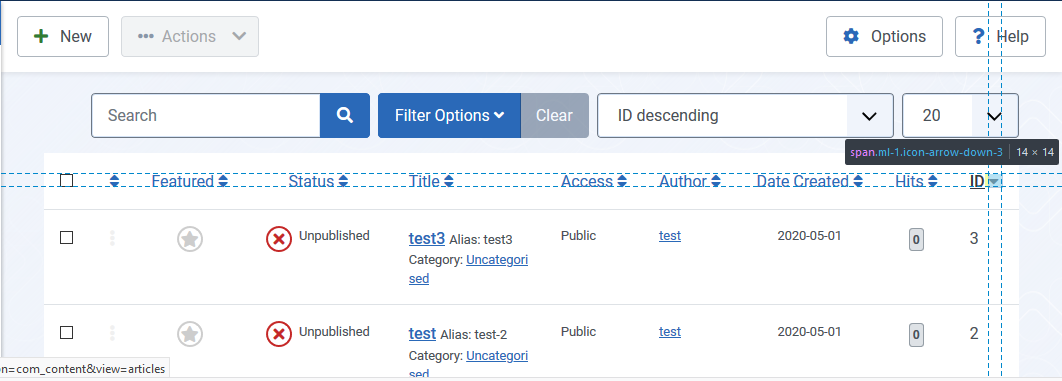Click 'Public' access in test row
1062x381 pixels.
pos(578,332)
